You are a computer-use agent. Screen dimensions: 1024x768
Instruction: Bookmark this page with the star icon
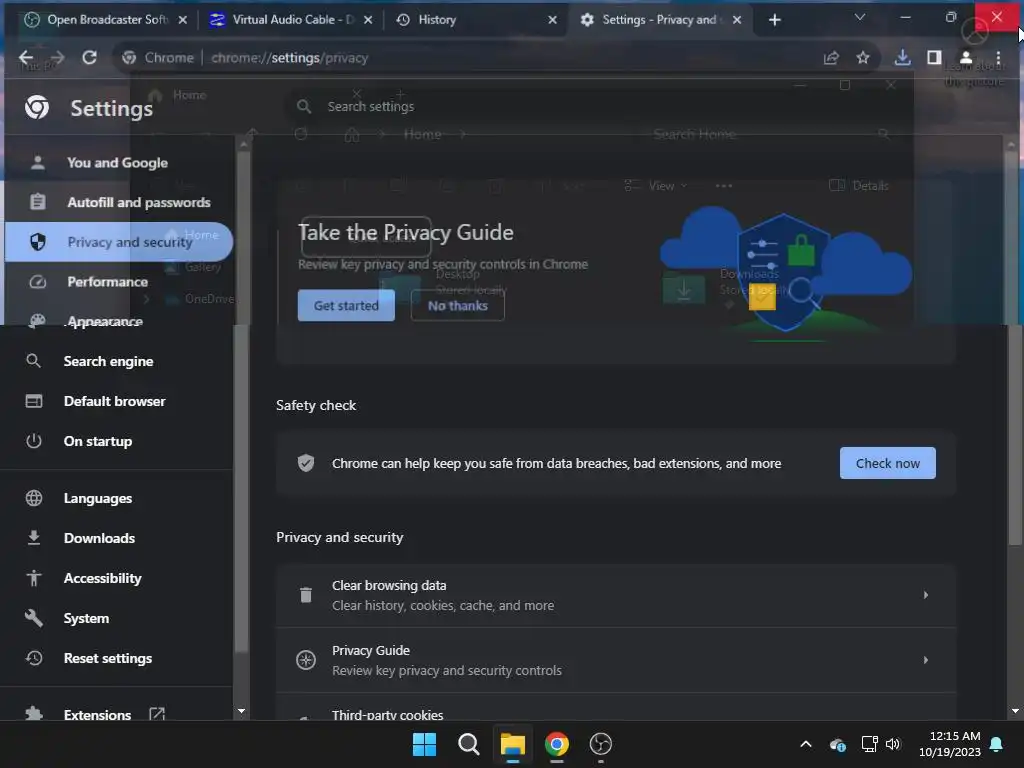tap(863, 57)
